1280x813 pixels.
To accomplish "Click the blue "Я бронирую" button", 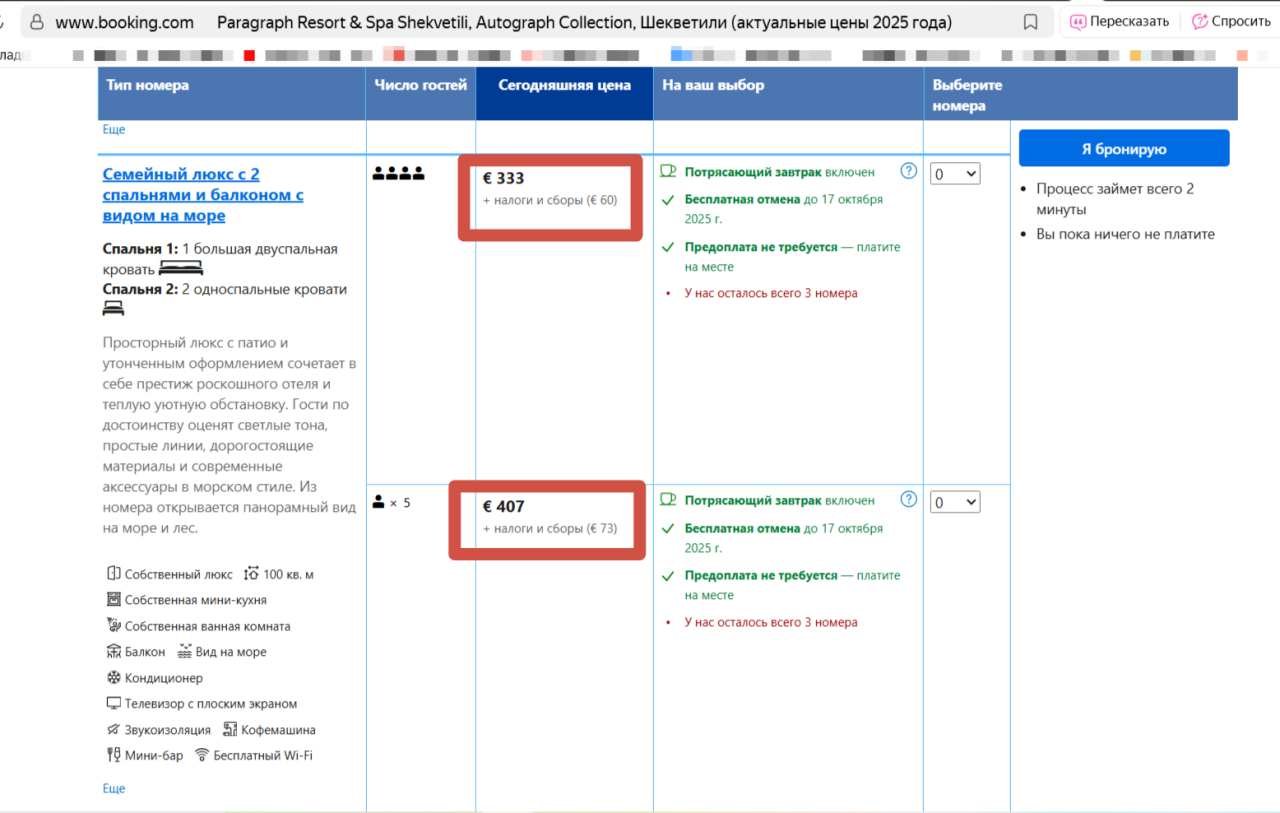I will coord(1123,149).
